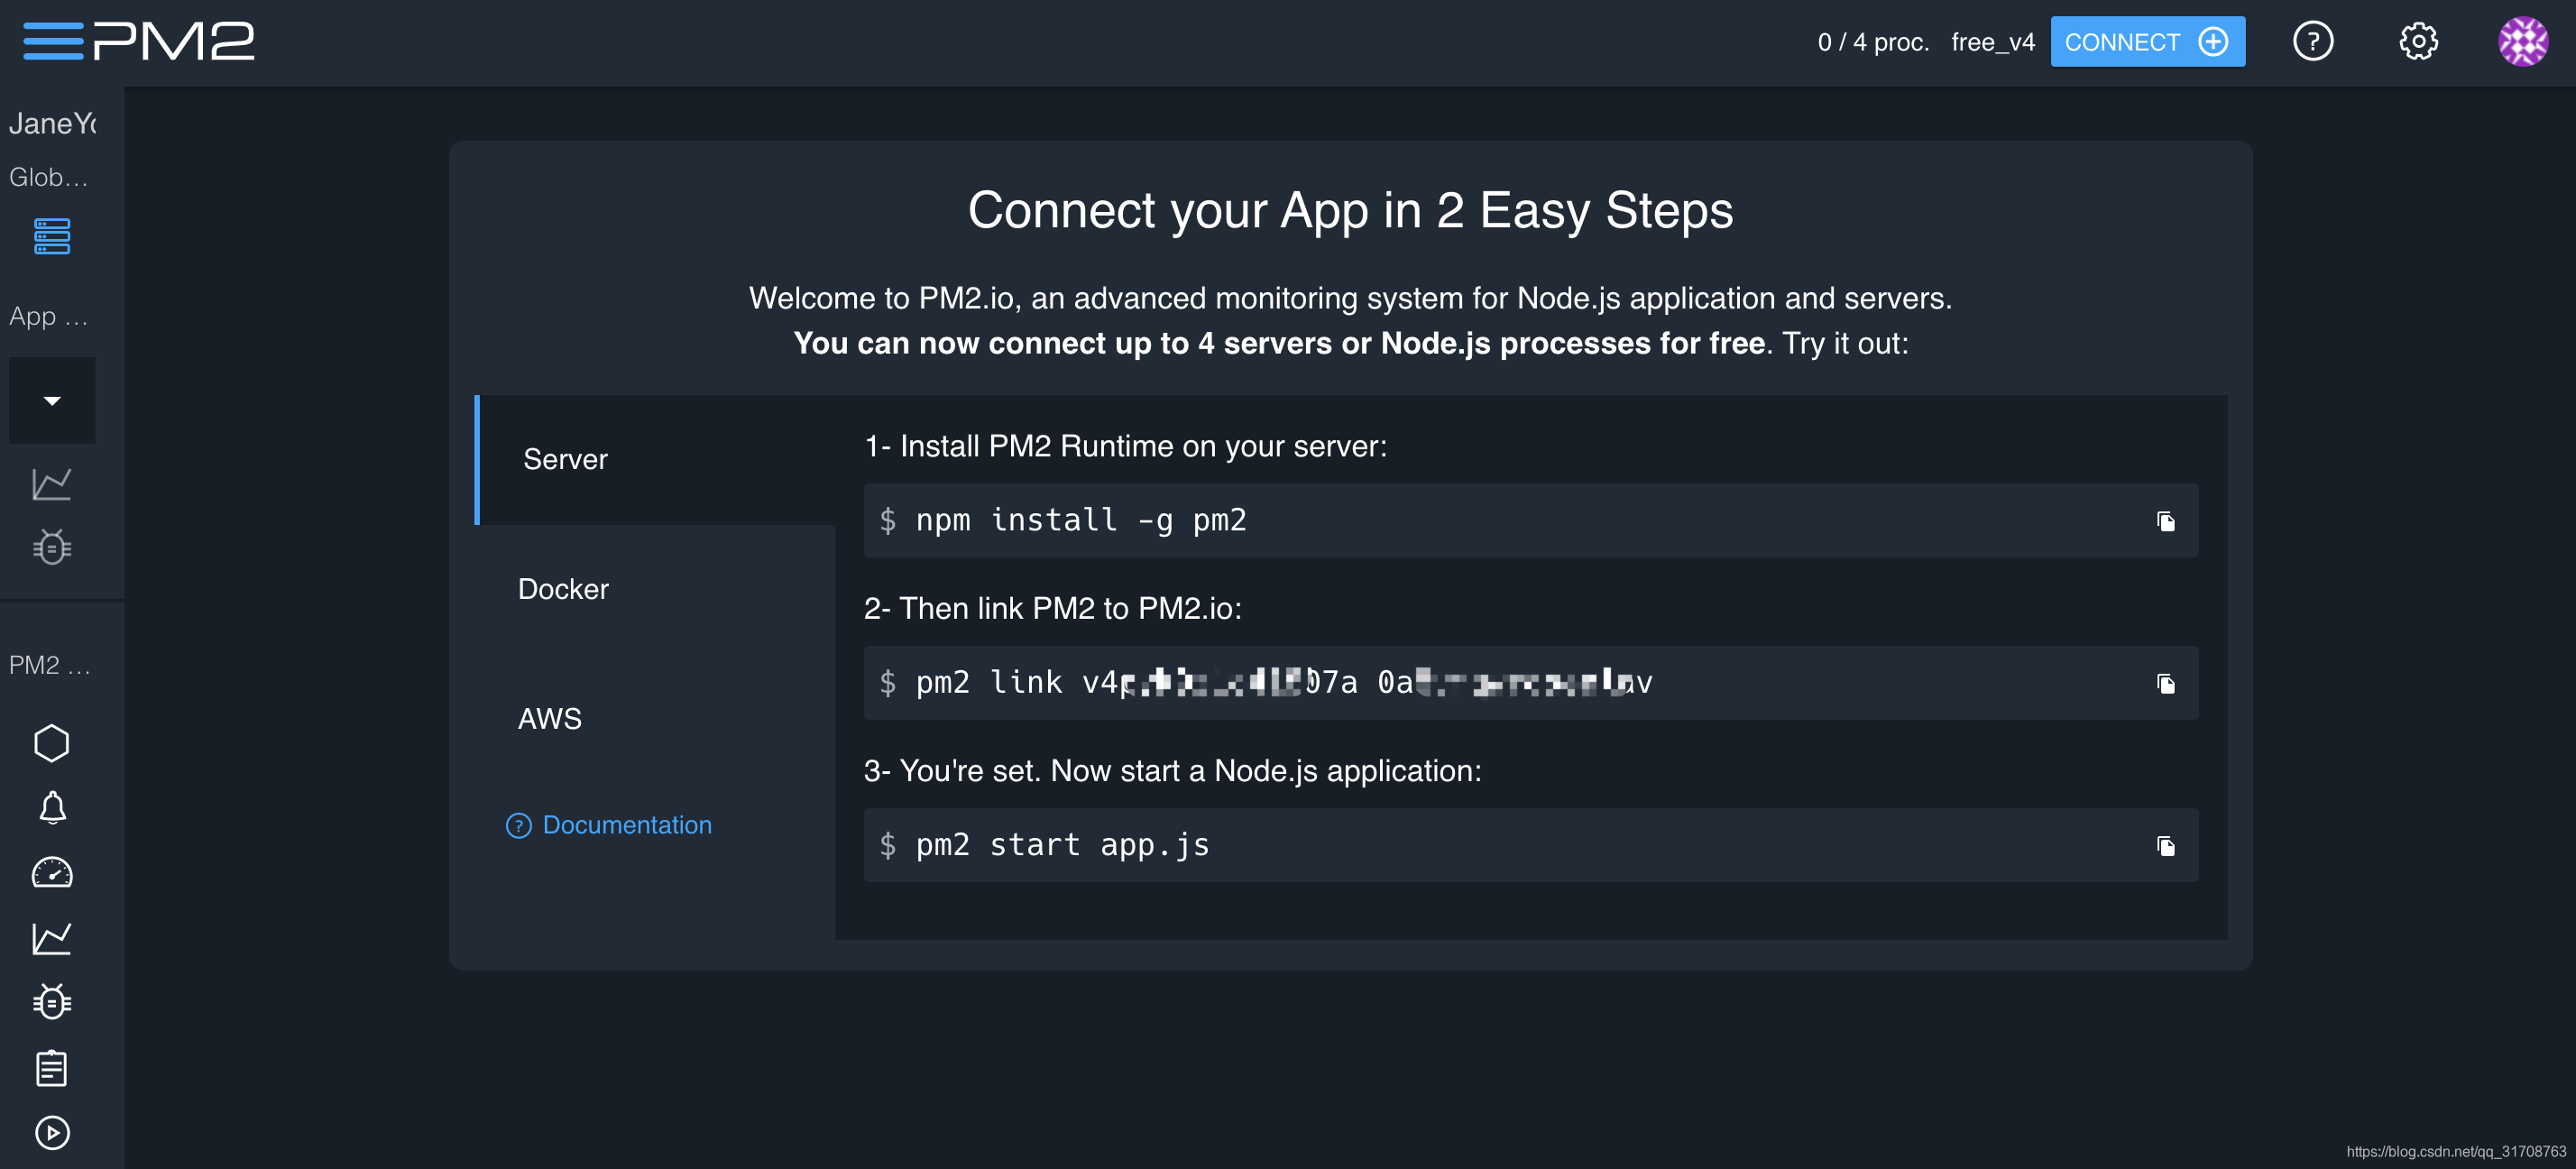This screenshot has width=2576, height=1169.
Task: Open the server list icon in sidebar
Action: (x=52, y=236)
